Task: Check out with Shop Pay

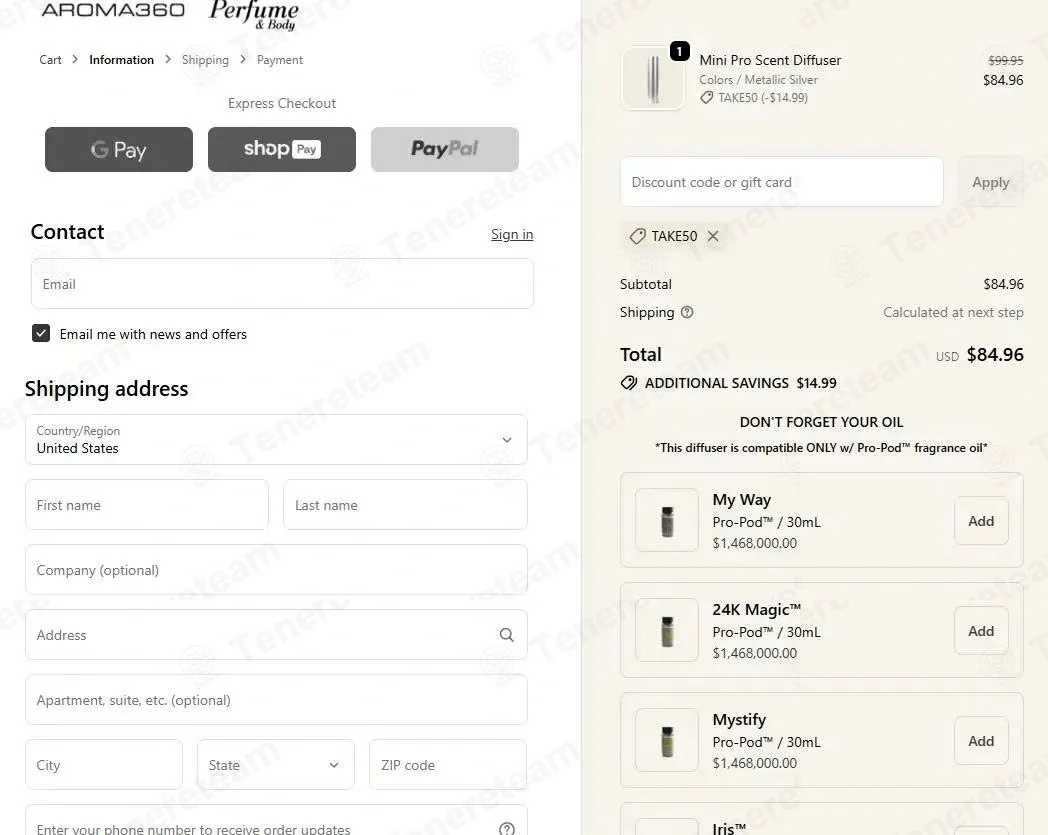Action: [282, 149]
